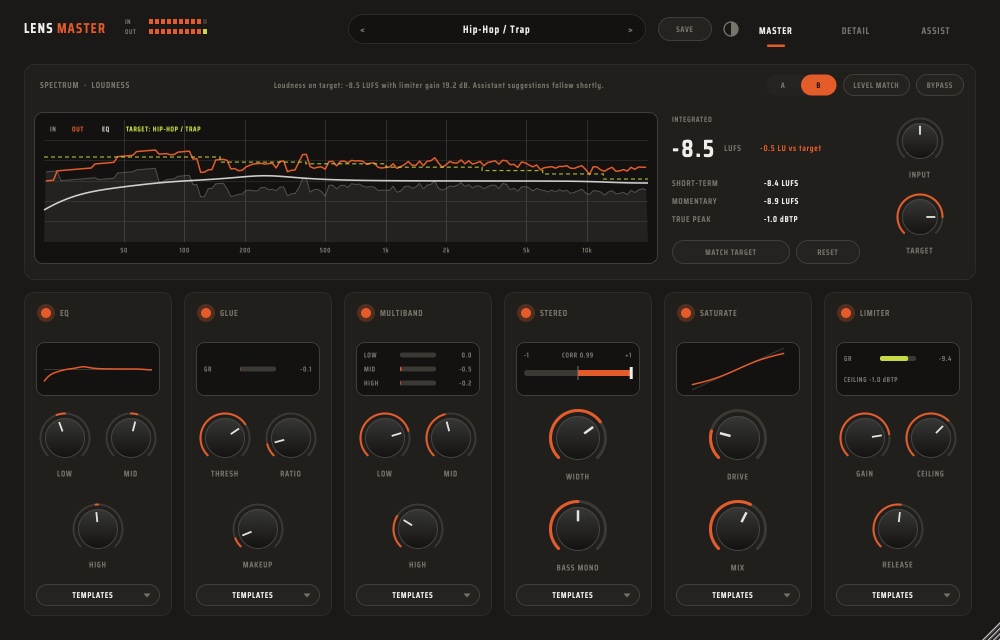The image size is (1000, 640).
Task: Toggle the Saturate module power button
Action: (686, 313)
